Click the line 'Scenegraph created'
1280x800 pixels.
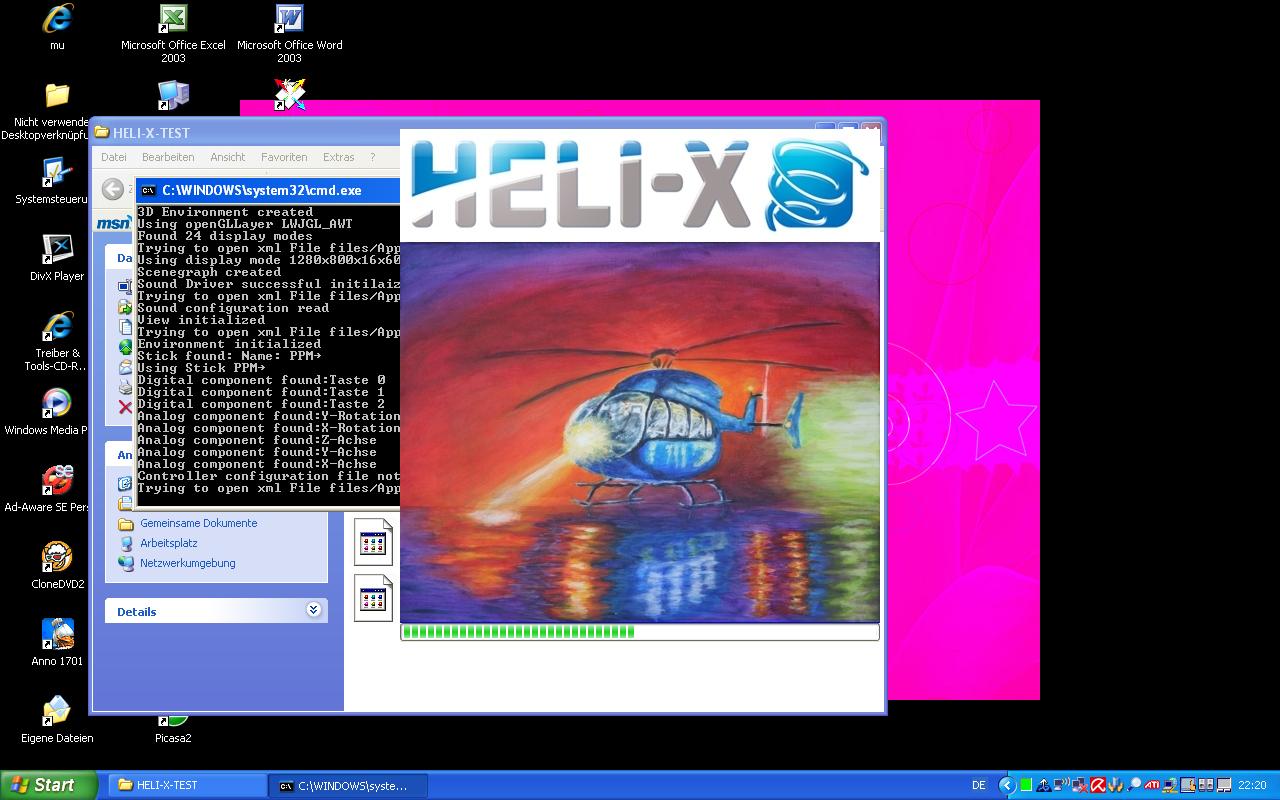pyautogui.click(x=209, y=272)
